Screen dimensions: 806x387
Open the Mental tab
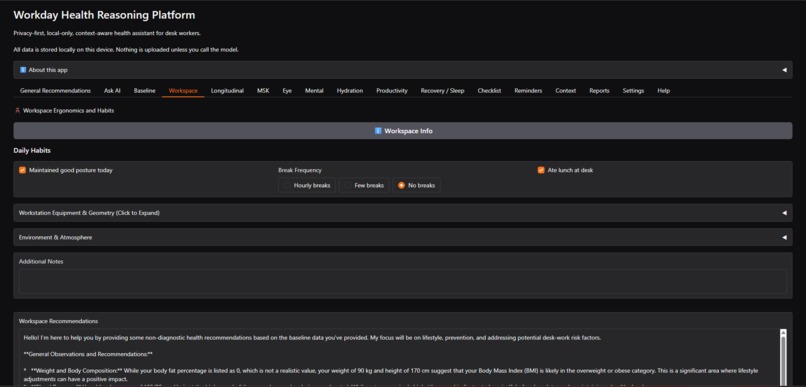[x=314, y=90]
